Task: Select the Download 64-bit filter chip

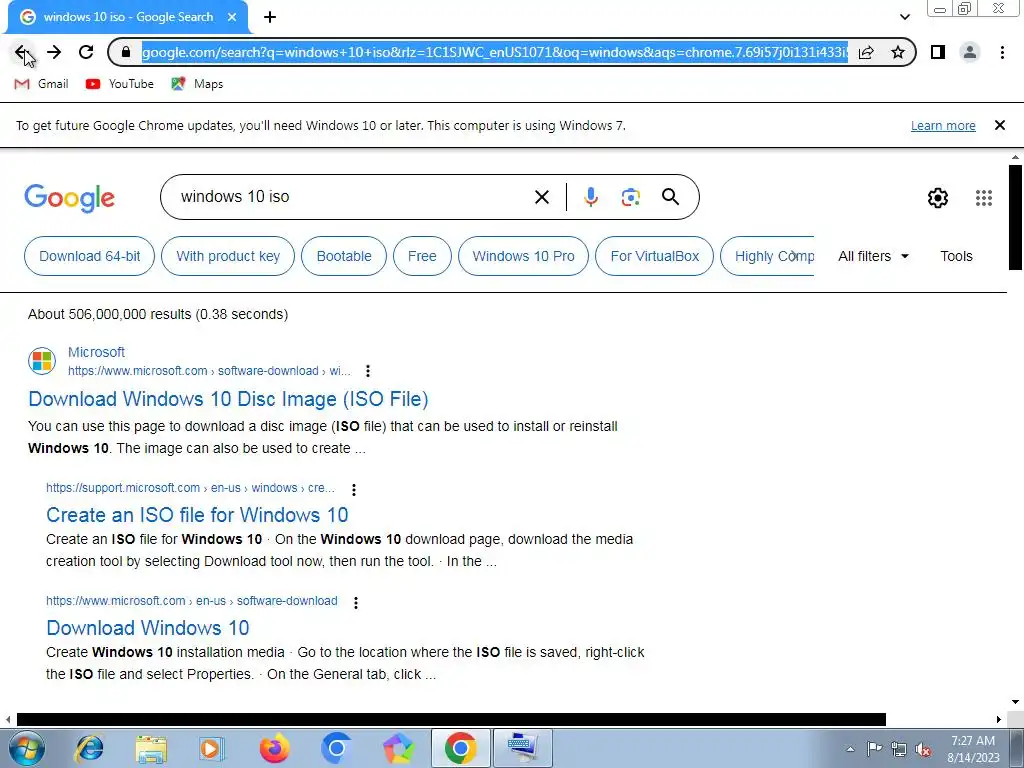Action: click(x=89, y=256)
